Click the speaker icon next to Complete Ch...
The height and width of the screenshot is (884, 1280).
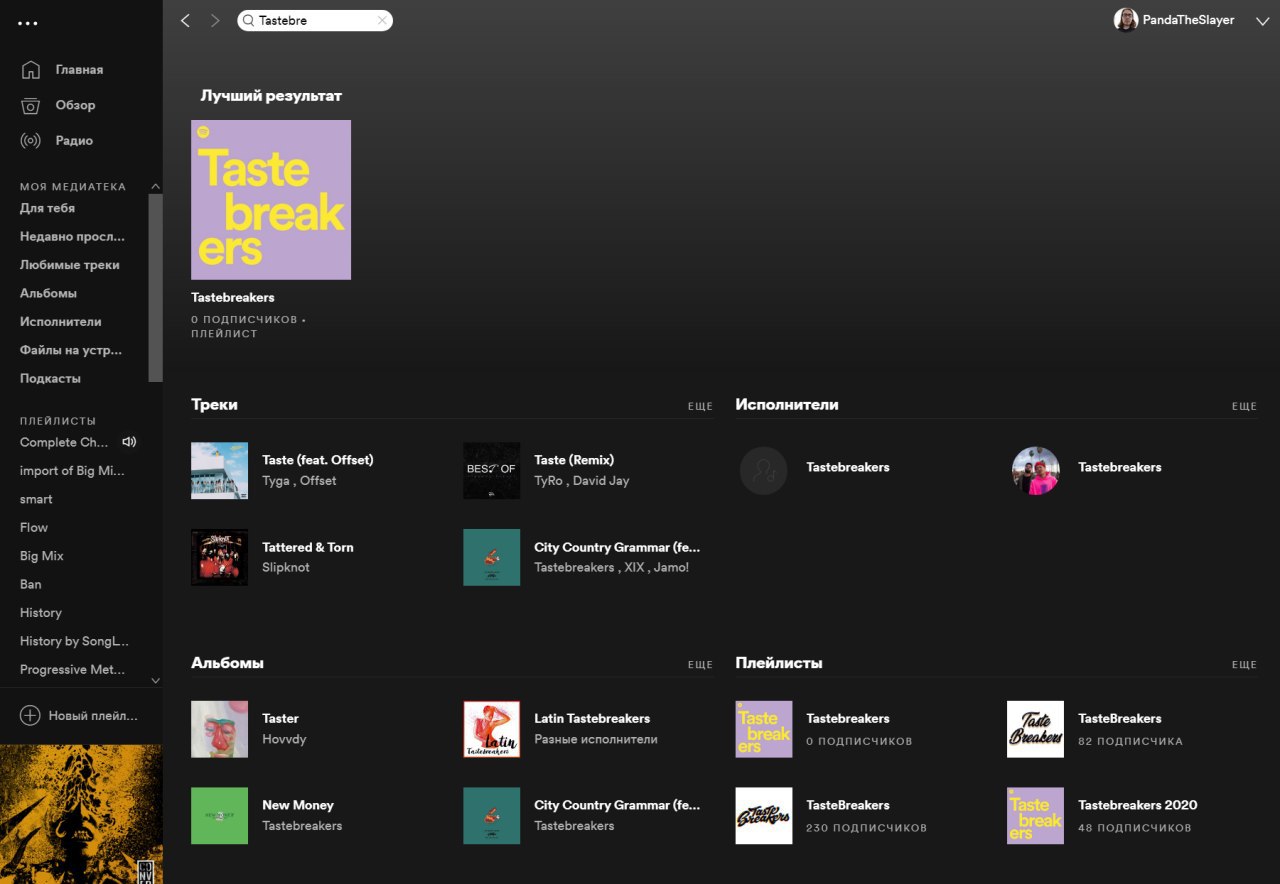point(129,442)
